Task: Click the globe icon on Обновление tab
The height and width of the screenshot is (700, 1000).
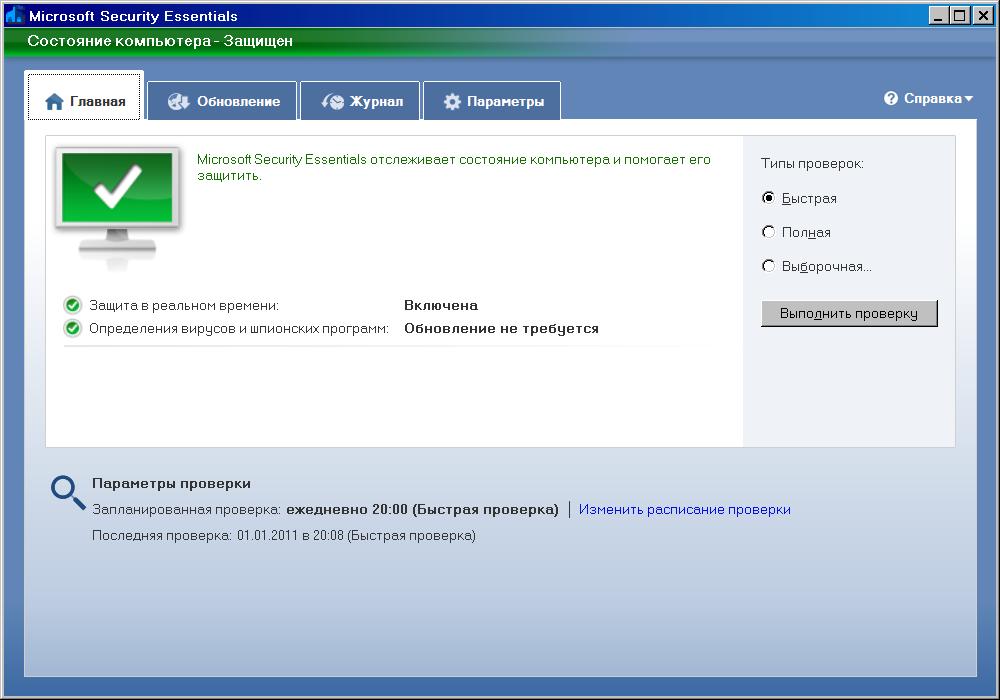Action: tap(179, 101)
